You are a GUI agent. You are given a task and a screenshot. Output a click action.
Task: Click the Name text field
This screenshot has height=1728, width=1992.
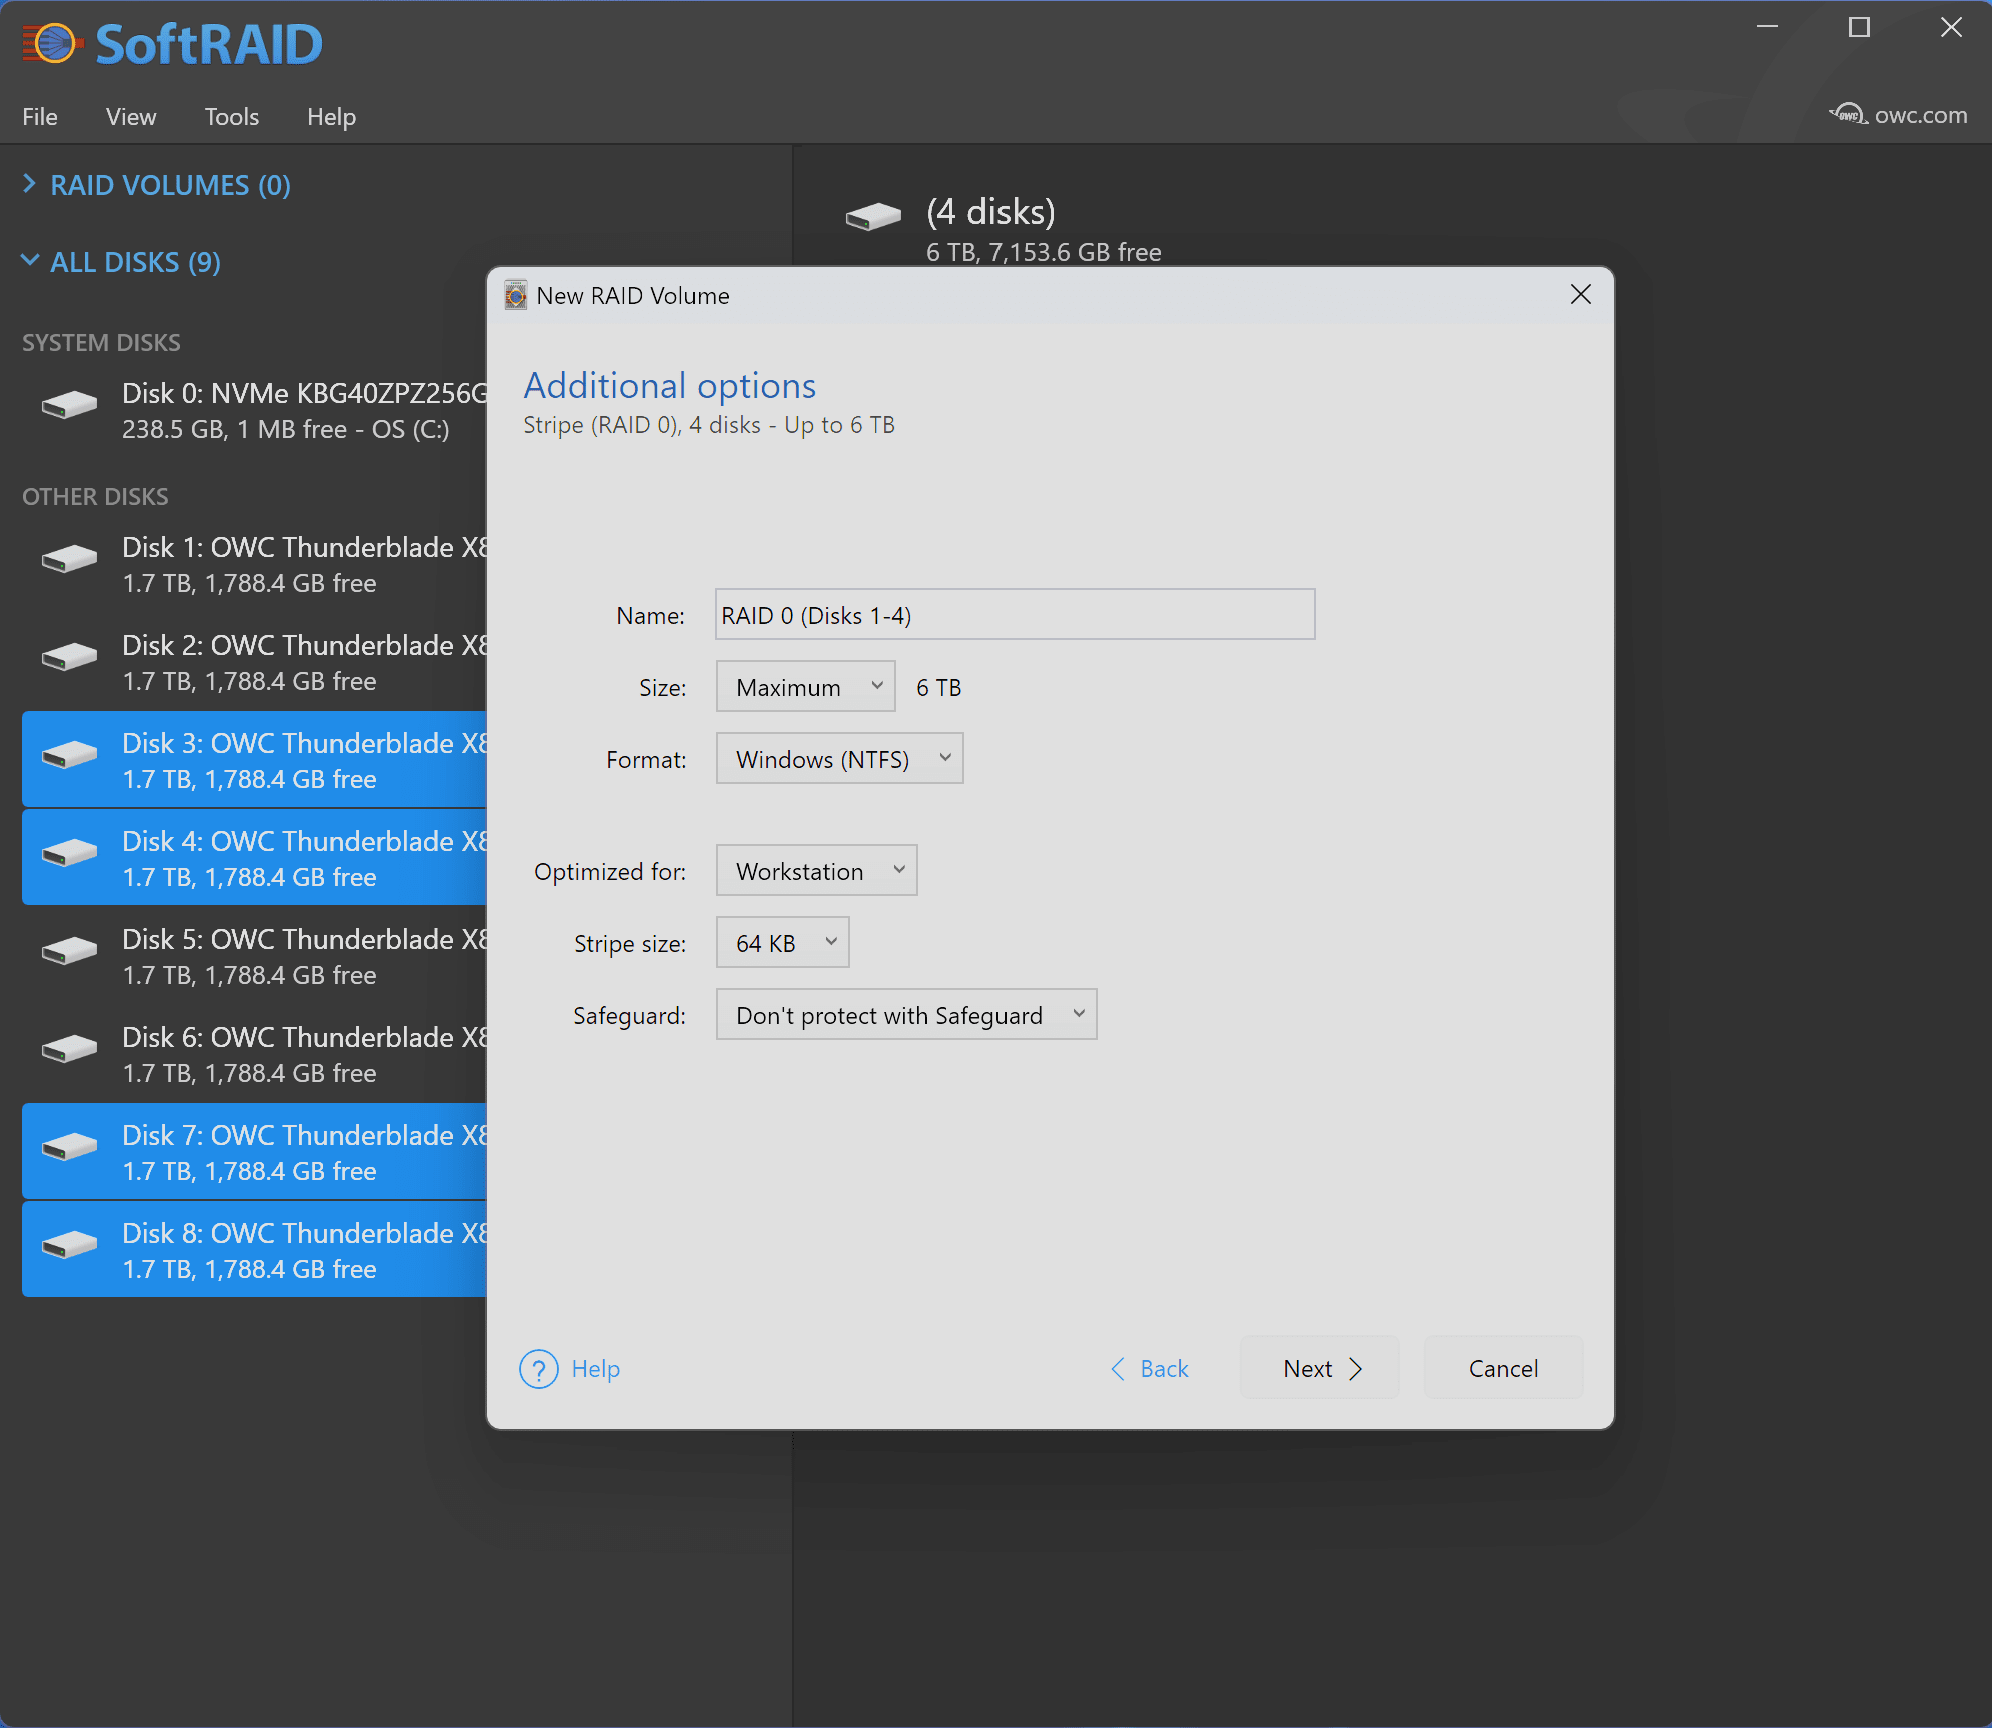click(x=1014, y=615)
